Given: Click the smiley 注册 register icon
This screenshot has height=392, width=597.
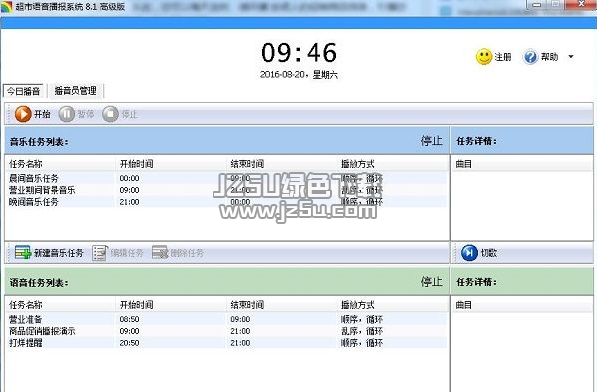Looking at the screenshot, I should [x=484, y=57].
